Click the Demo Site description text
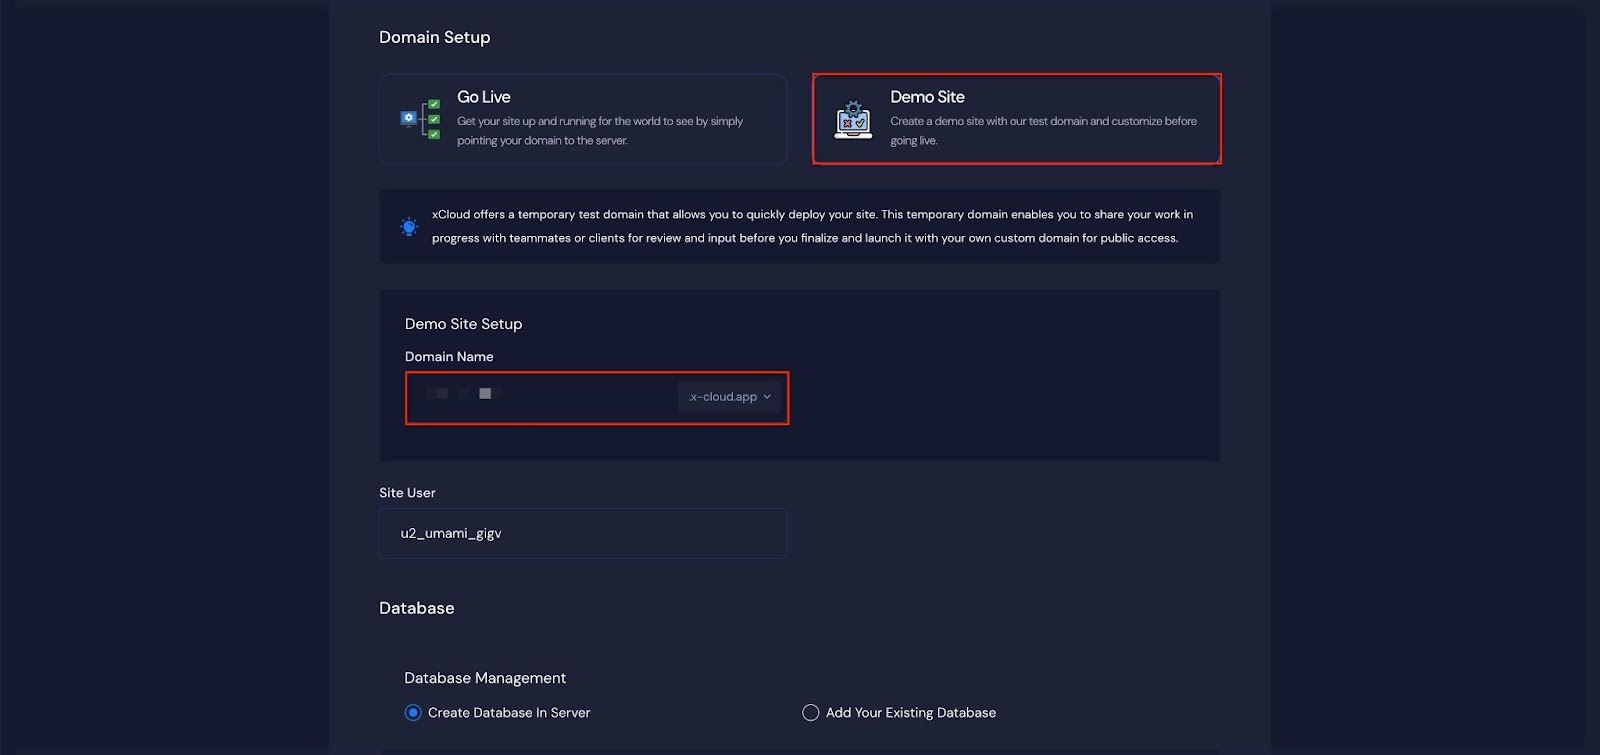 [1043, 131]
